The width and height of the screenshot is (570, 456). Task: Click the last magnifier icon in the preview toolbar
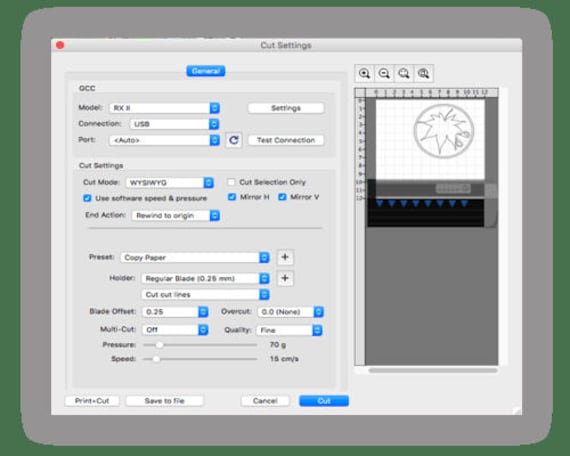[x=424, y=73]
